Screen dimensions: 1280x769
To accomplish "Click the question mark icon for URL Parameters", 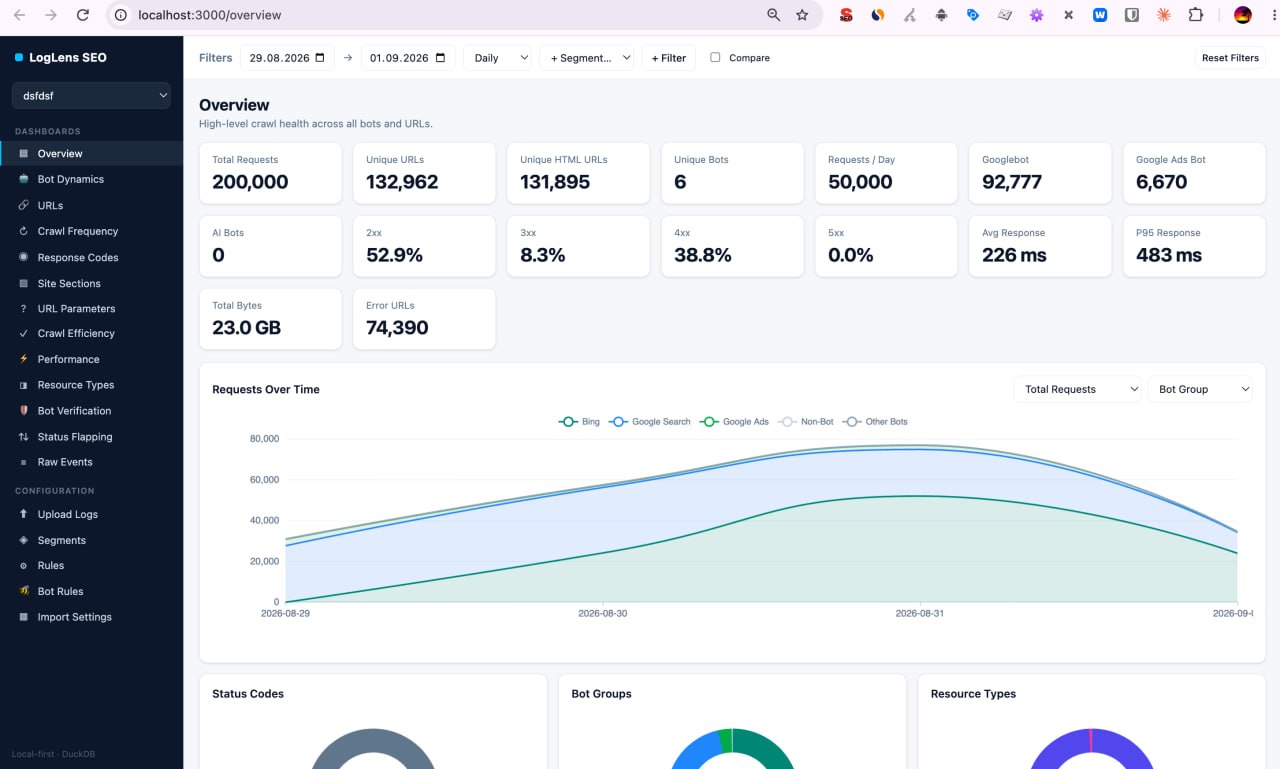I will (24, 309).
